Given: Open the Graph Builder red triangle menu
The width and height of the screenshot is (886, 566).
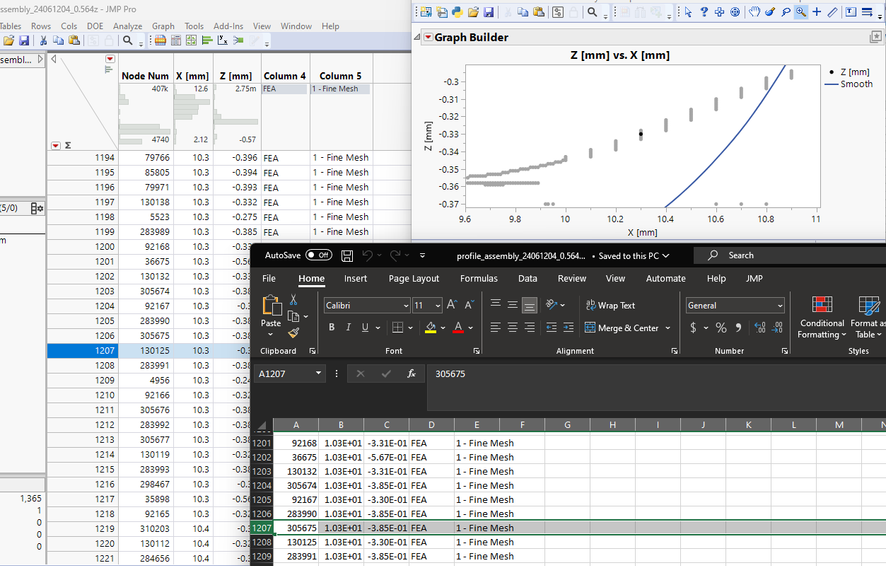Looking at the screenshot, I should (428, 37).
